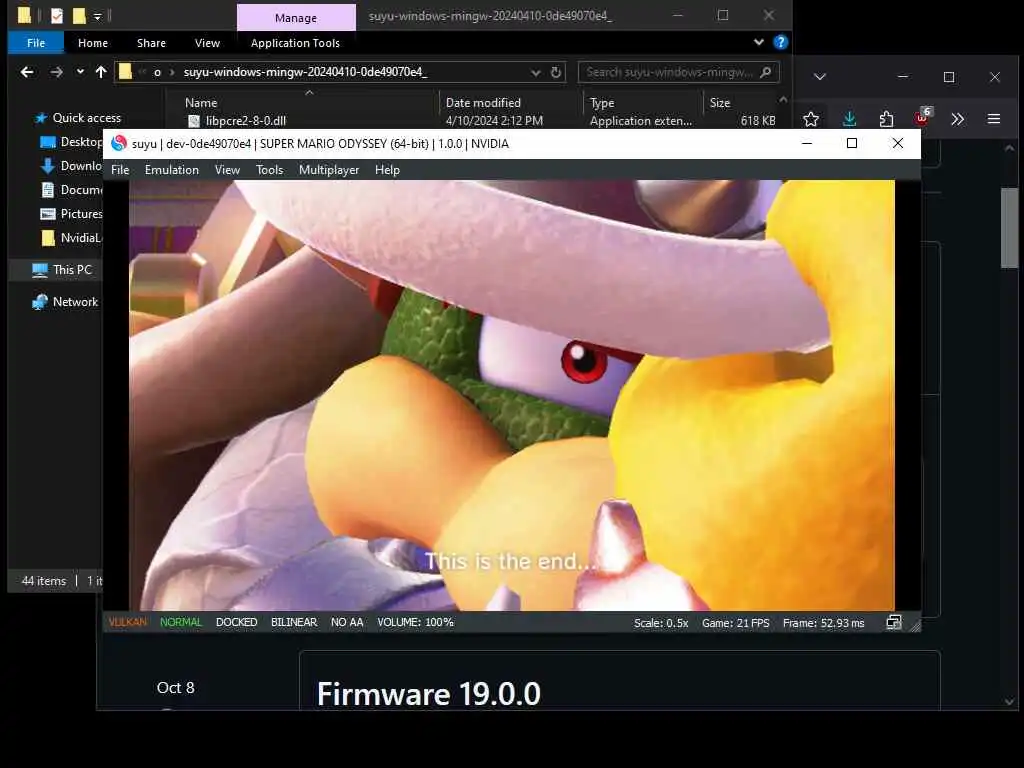Viewport: 1024px width, 768px height.
Task: Open the Multiplayer menu in suyu
Action: 328,170
